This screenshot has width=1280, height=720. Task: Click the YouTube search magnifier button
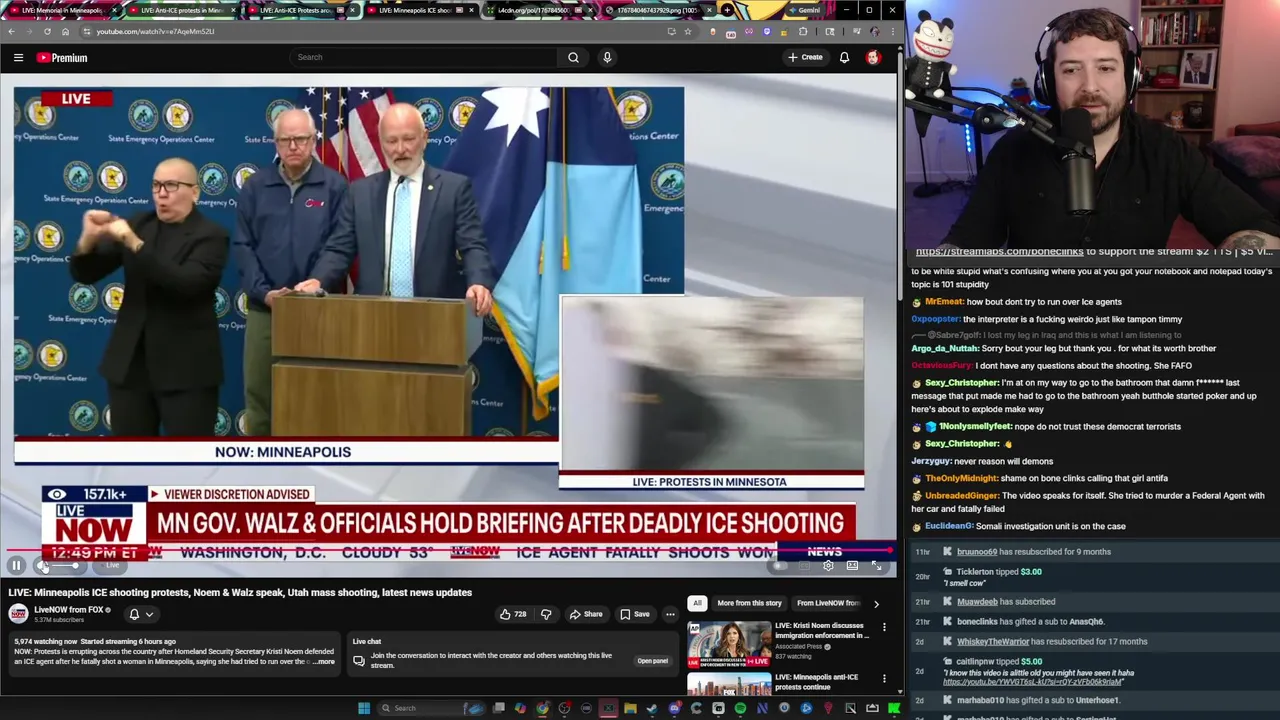[x=573, y=57]
